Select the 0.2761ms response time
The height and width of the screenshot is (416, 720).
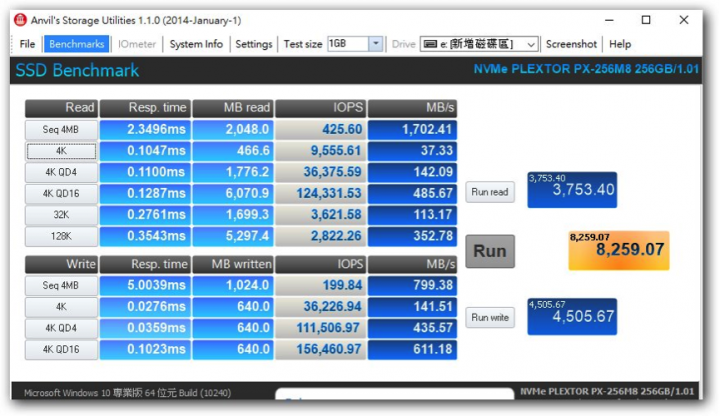point(145,214)
